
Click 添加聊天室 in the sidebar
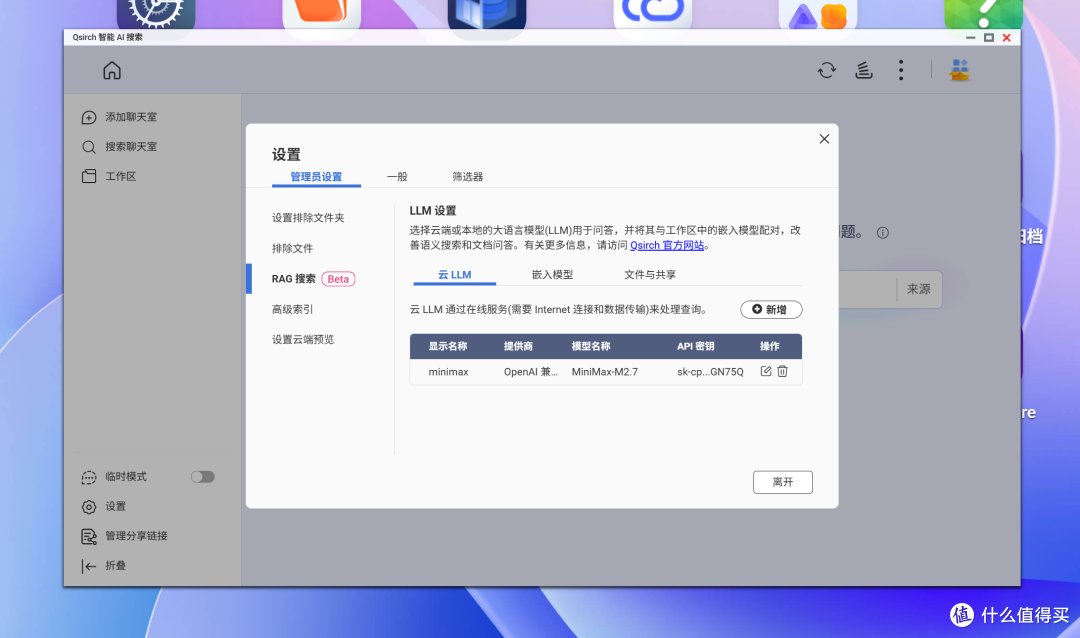[x=131, y=117]
